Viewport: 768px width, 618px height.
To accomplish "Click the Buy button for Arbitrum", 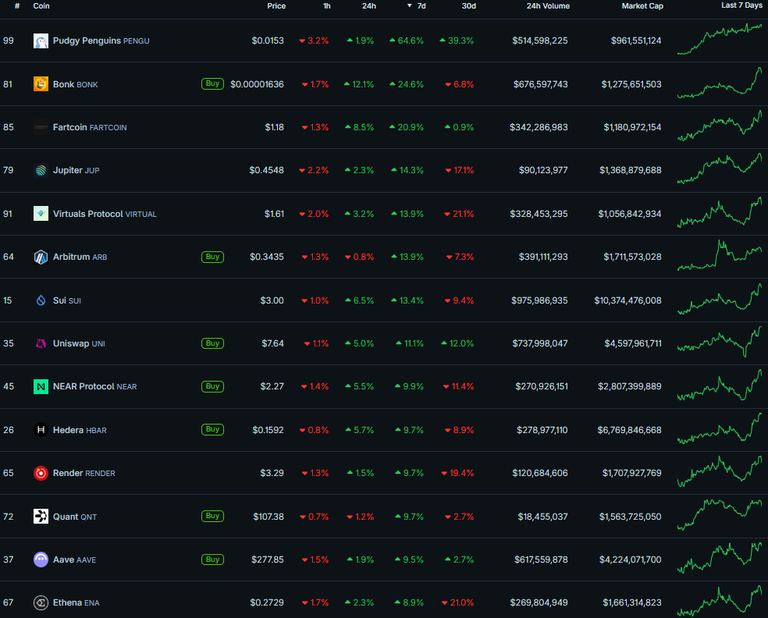I will pos(213,257).
